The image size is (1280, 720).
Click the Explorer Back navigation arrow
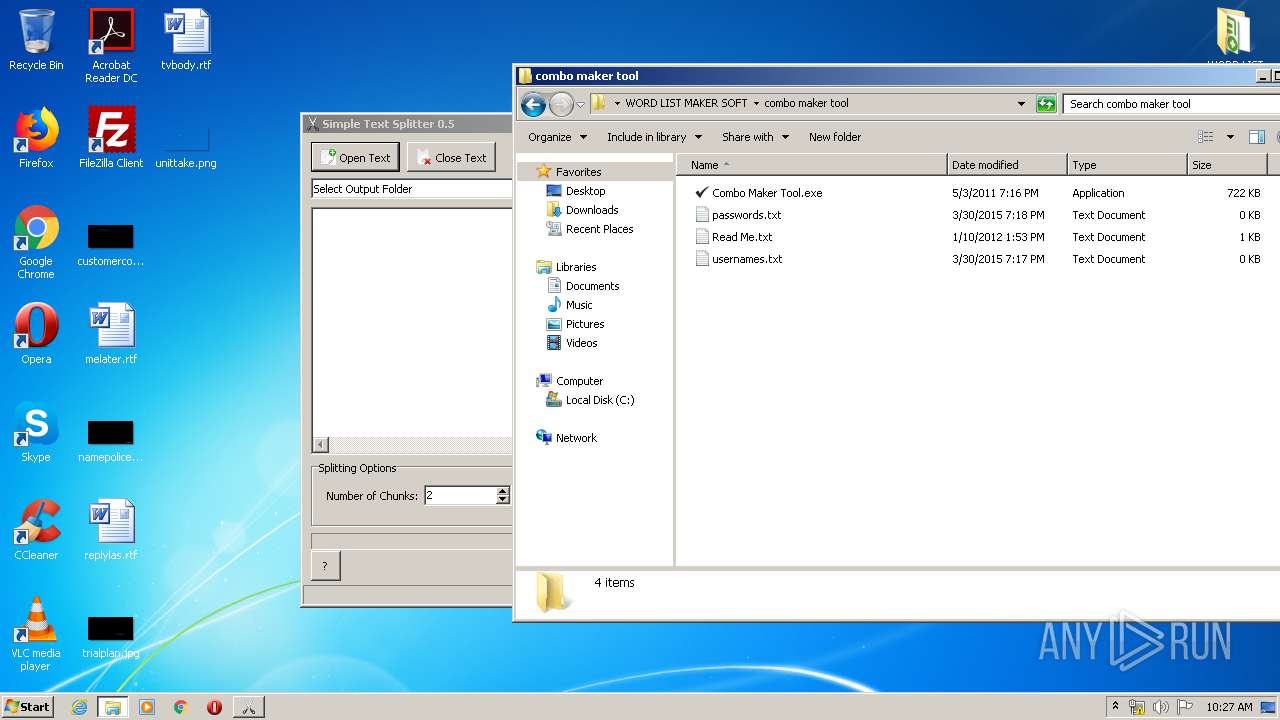coord(533,104)
